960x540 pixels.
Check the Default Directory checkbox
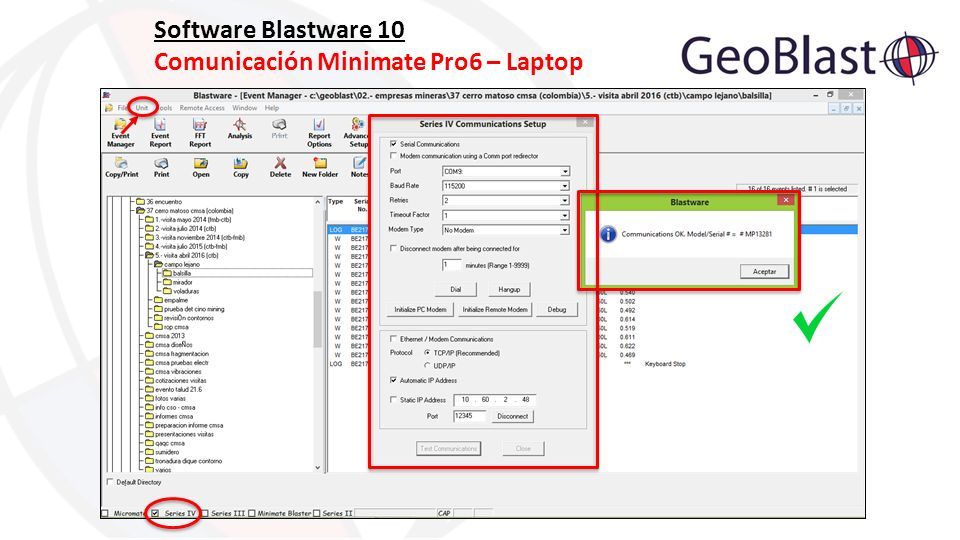(x=110, y=482)
